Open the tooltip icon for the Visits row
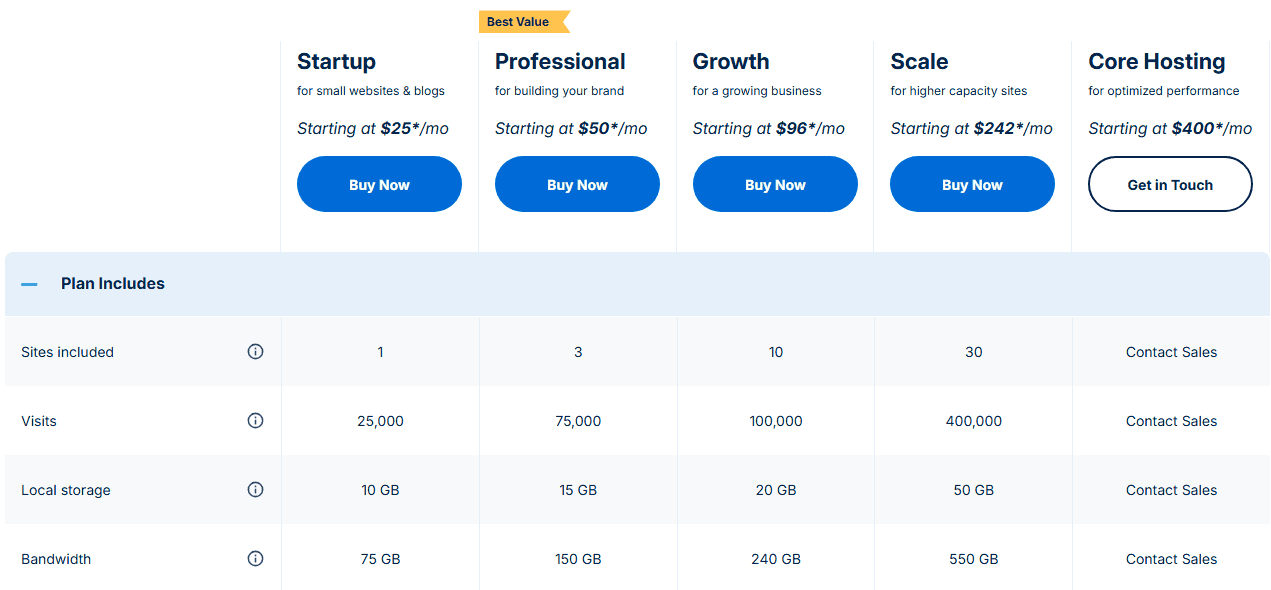Image resolution: width=1271 pixels, height=590 pixels. 255,420
